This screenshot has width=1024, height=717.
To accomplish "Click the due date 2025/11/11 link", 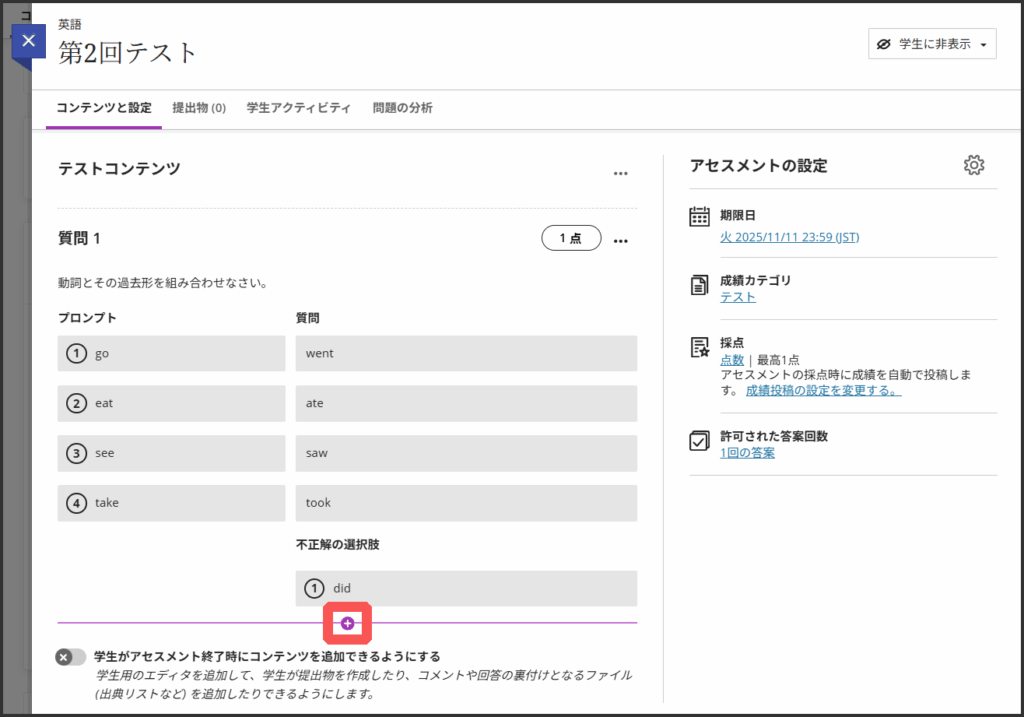I will pos(789,237).
